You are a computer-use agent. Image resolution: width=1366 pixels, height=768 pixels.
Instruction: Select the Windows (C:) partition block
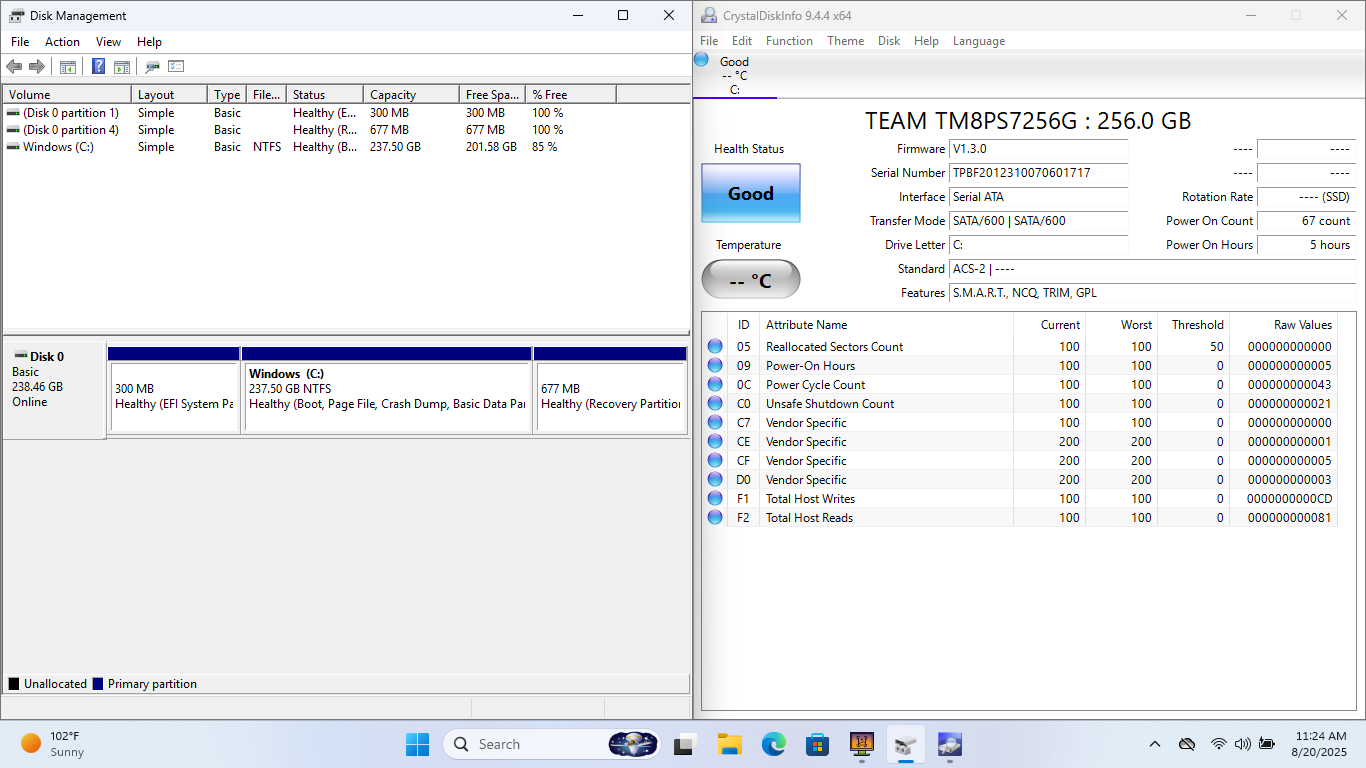387,396
